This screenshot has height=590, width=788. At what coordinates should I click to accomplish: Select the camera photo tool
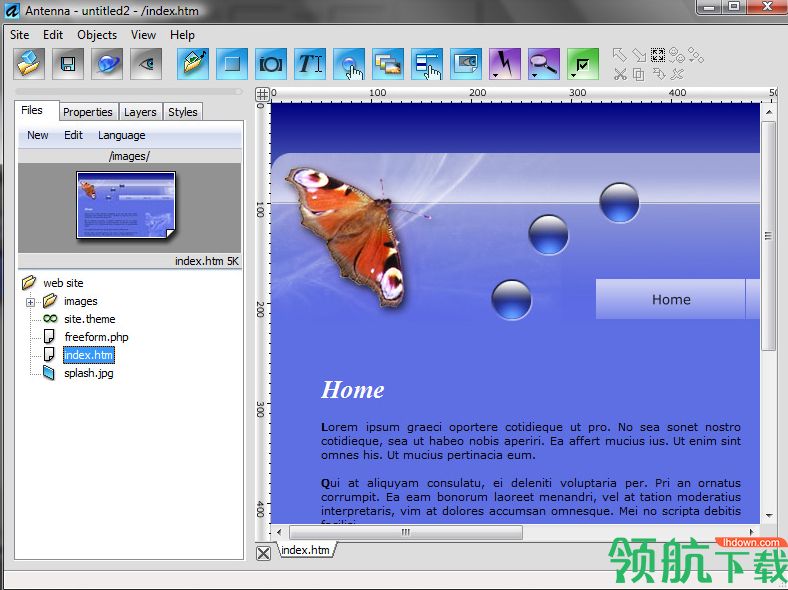coord(271,64)
